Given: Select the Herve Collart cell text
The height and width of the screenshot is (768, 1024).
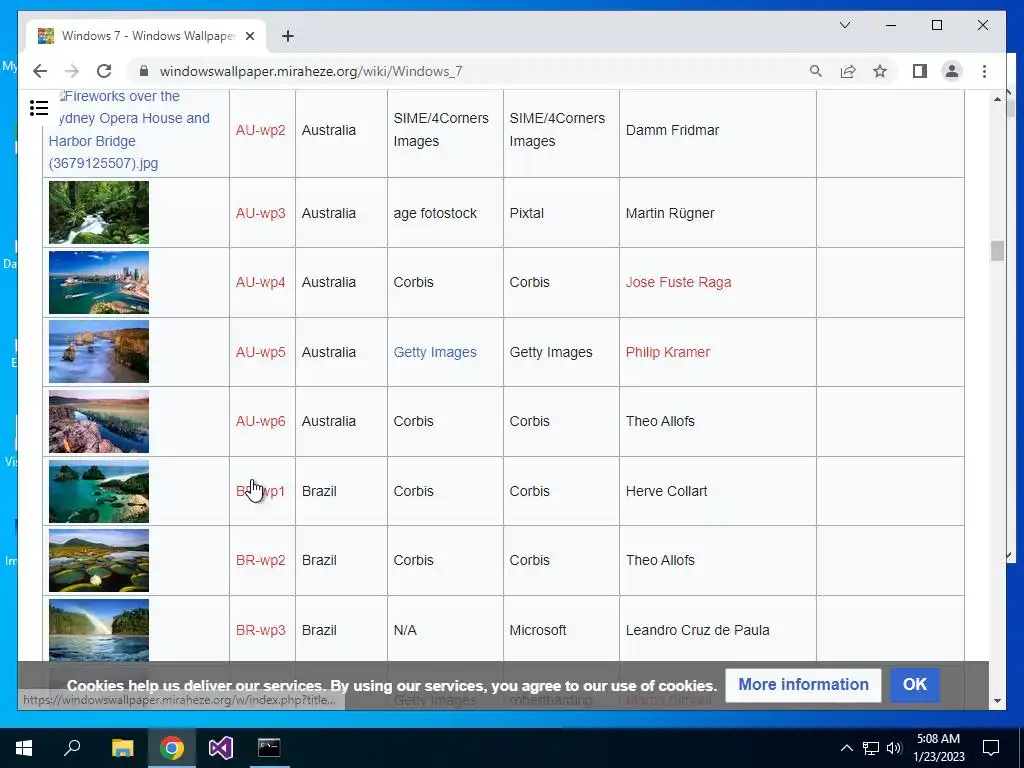Looking at the screenshot, I should [x=666, y=491].
